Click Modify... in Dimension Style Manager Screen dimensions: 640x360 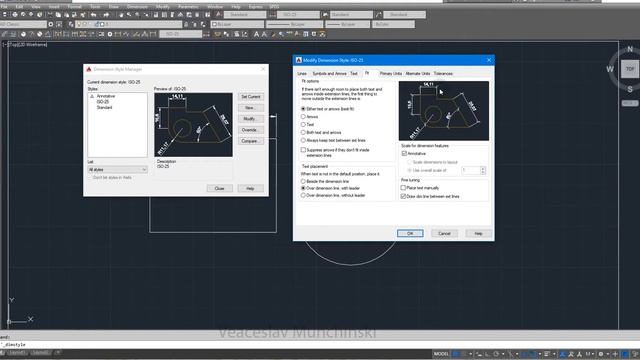(251, 119)
